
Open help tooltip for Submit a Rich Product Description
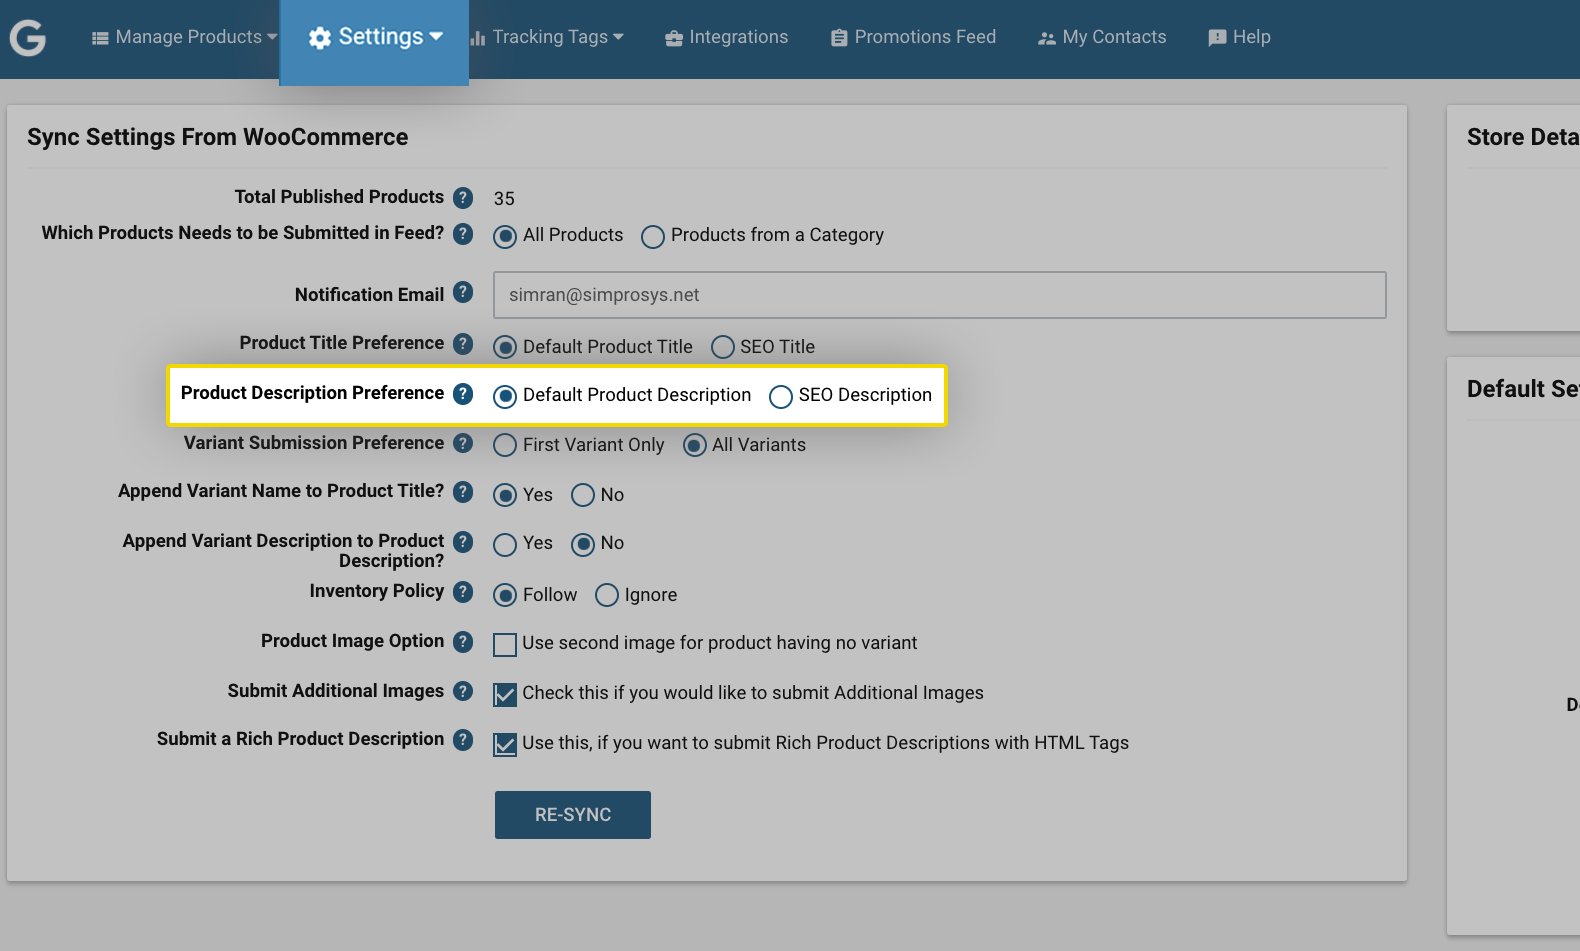(463, 739)
